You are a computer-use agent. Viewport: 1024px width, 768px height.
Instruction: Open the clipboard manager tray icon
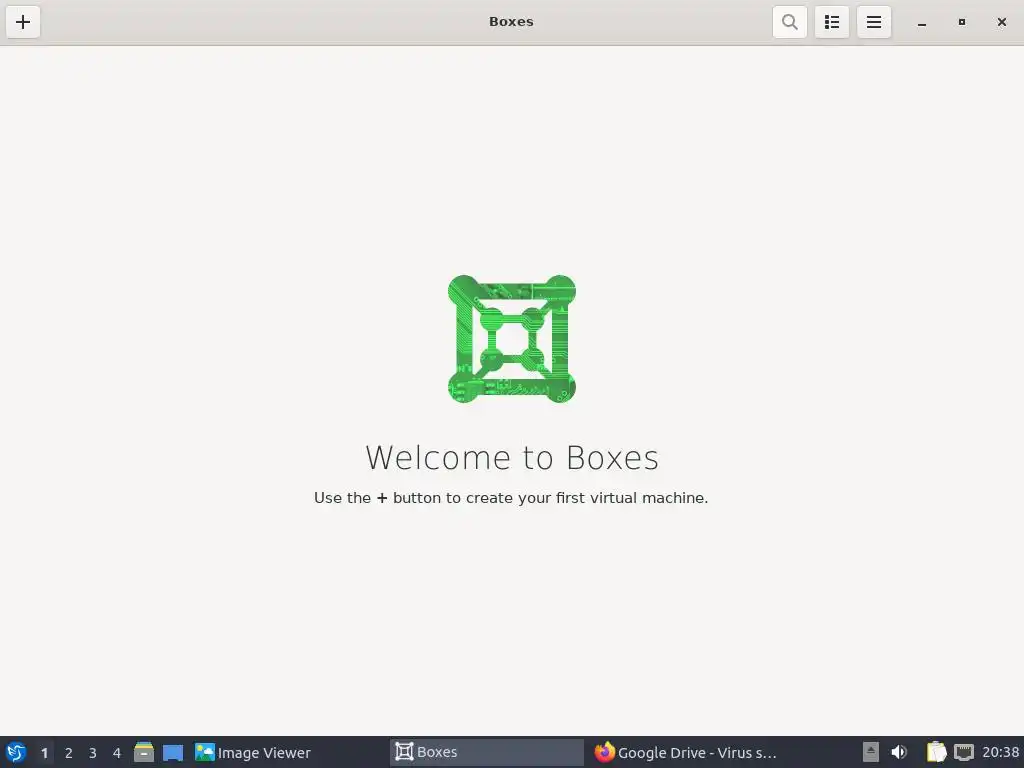(936, 752)
